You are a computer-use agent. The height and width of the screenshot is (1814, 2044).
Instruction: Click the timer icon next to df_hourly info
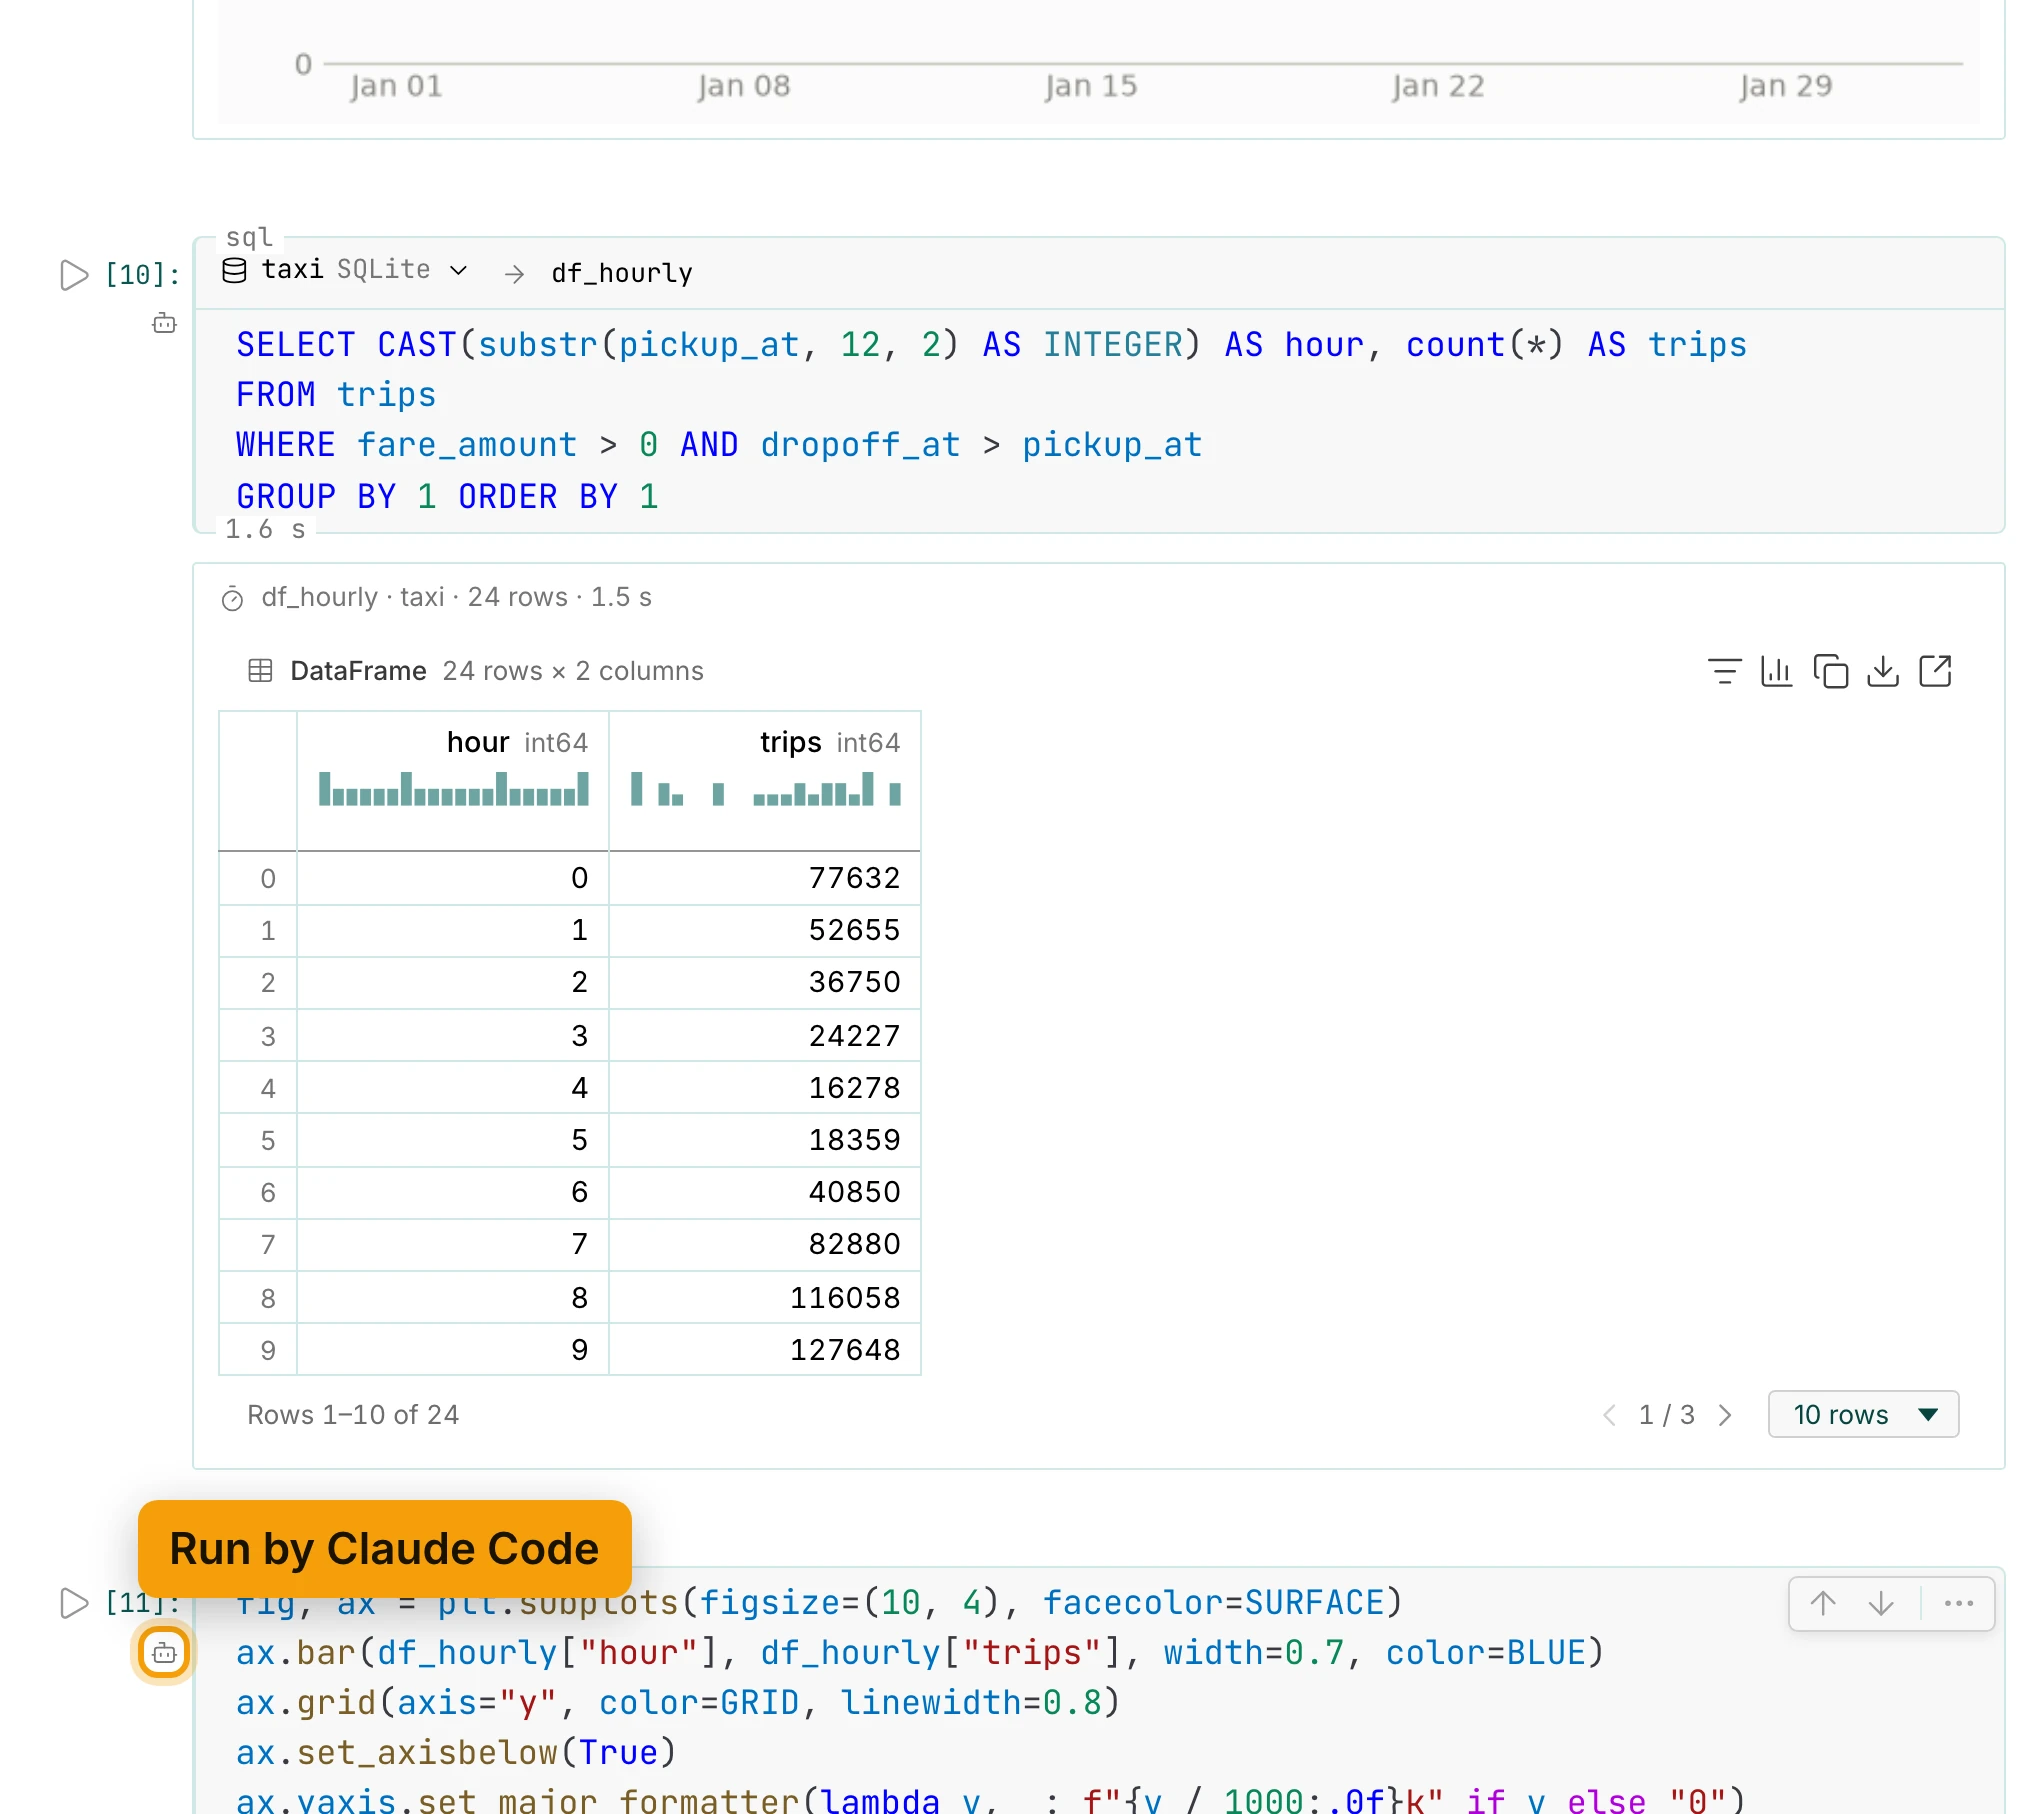tap(232, 599)
